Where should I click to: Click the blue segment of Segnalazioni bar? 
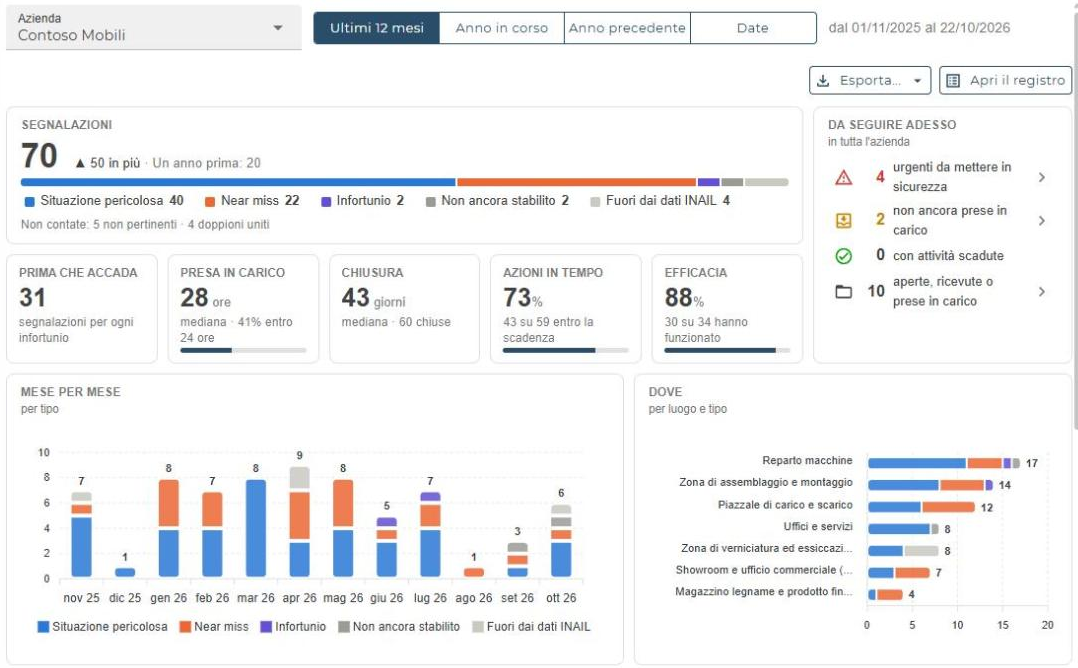coord(238,182)
